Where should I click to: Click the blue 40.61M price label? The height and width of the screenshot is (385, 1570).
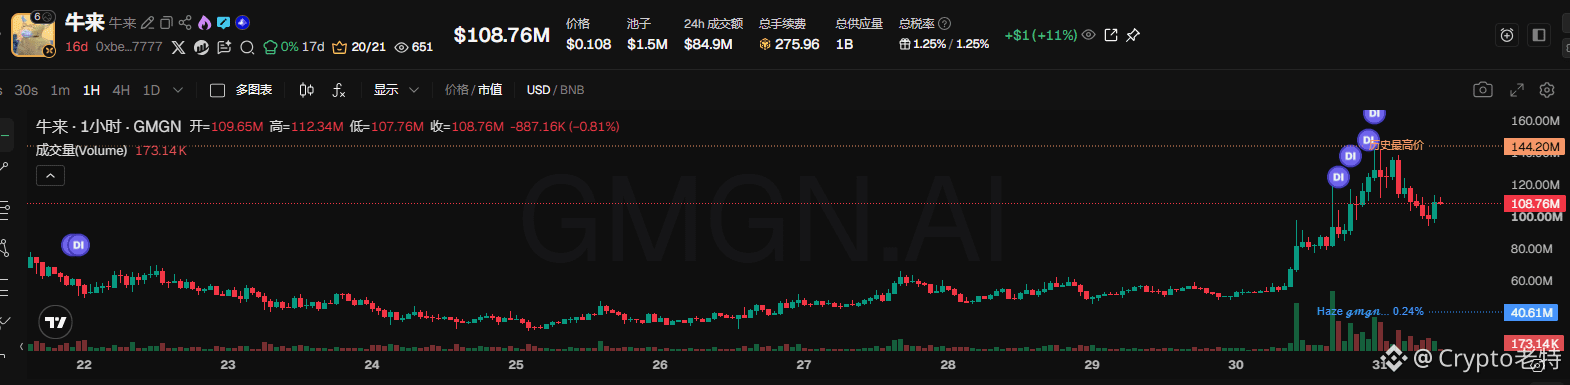point(1531,313)
